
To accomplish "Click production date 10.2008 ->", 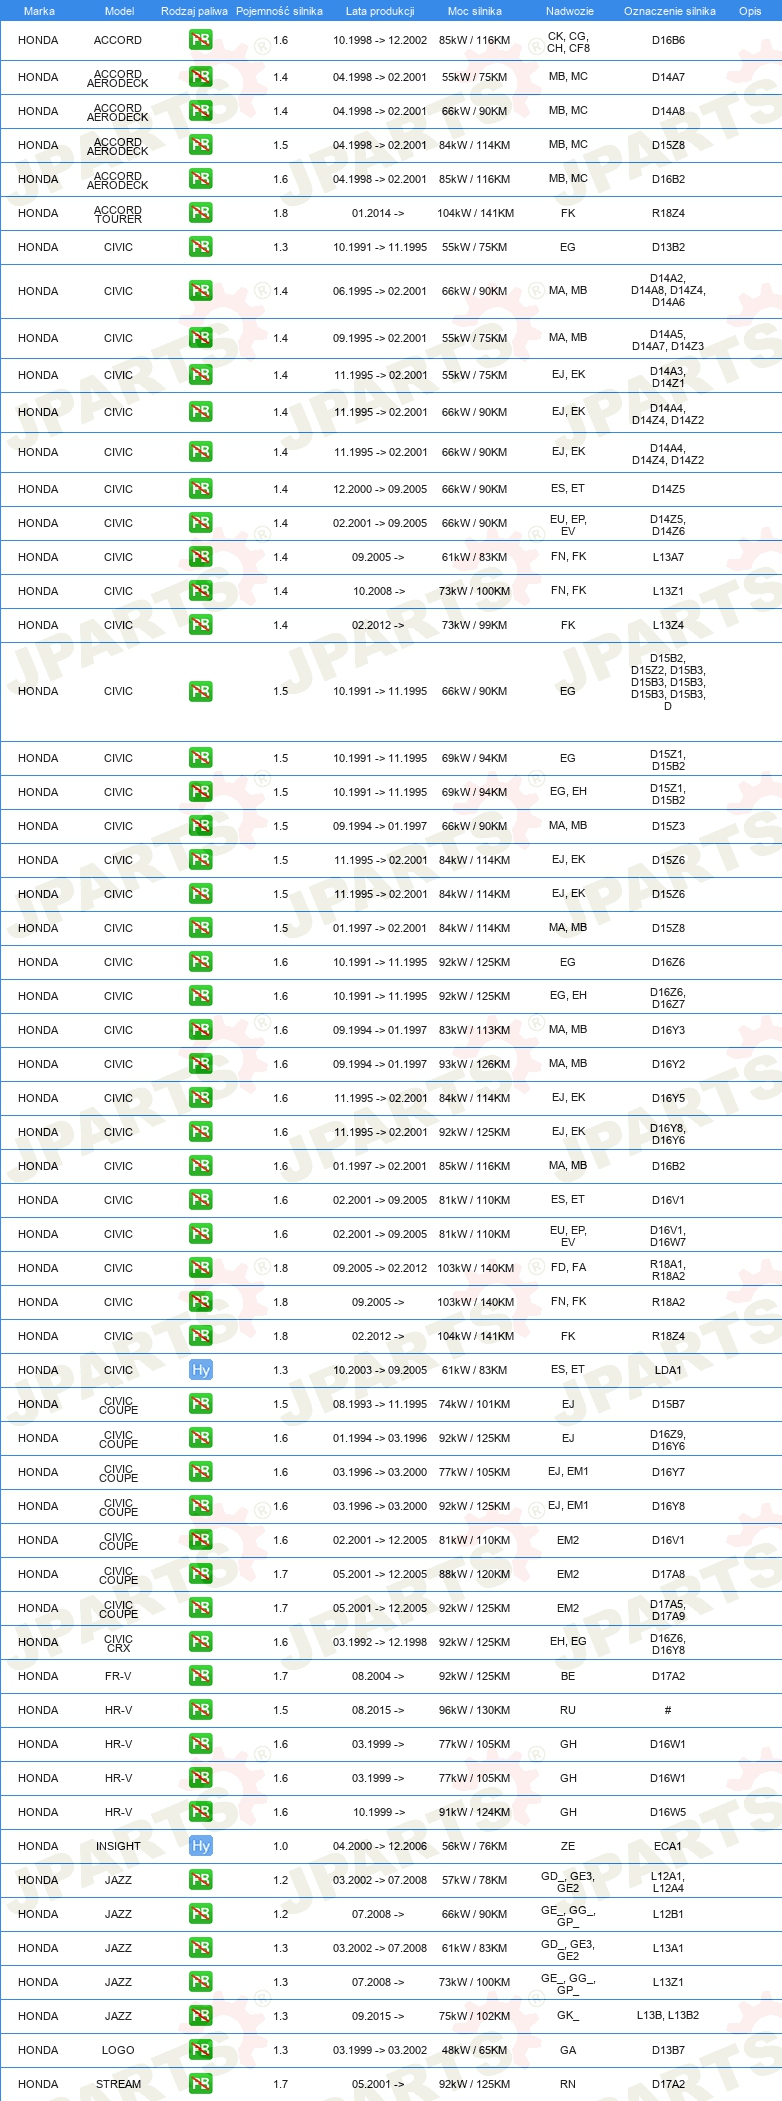I will [379, 591].
